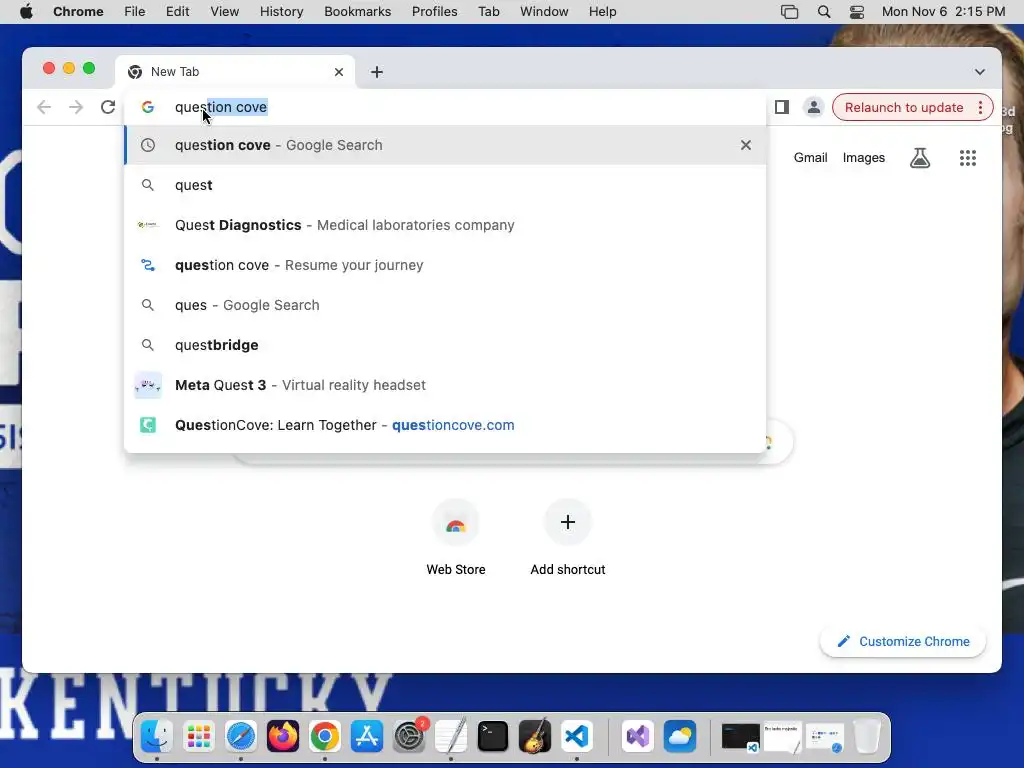Open the Window menu
The image size is (1024, 768).
point(544,12)
